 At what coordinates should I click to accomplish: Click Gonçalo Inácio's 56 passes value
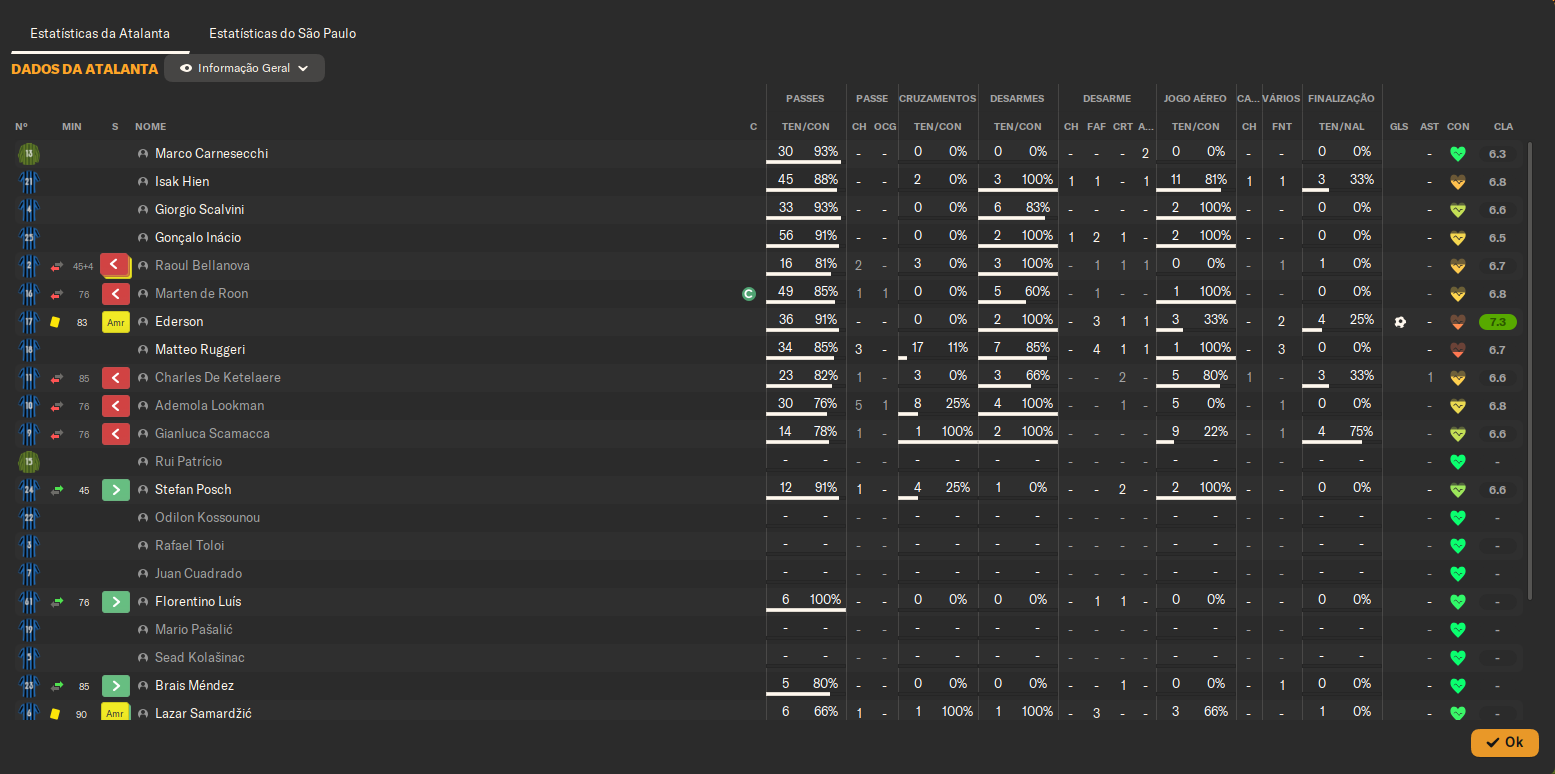[786, 236]
